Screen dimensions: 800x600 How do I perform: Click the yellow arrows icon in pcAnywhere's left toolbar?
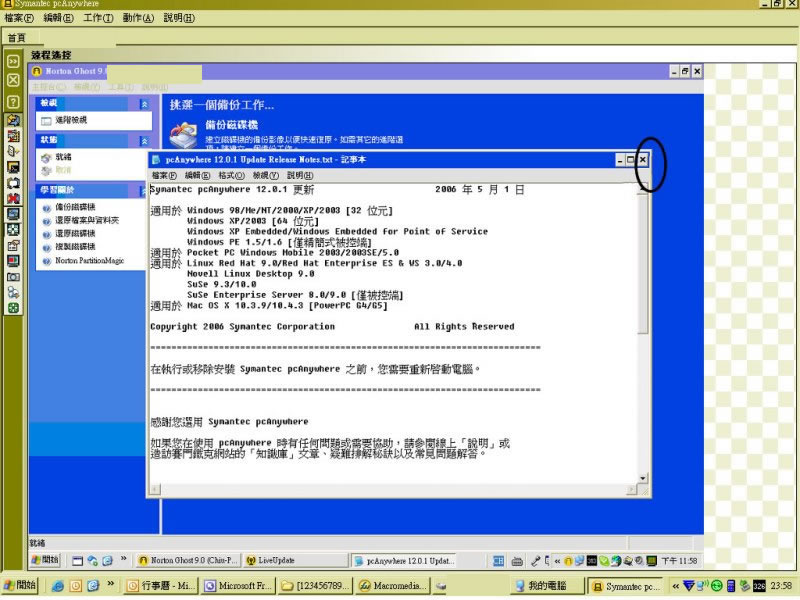[x=13, y=120]
